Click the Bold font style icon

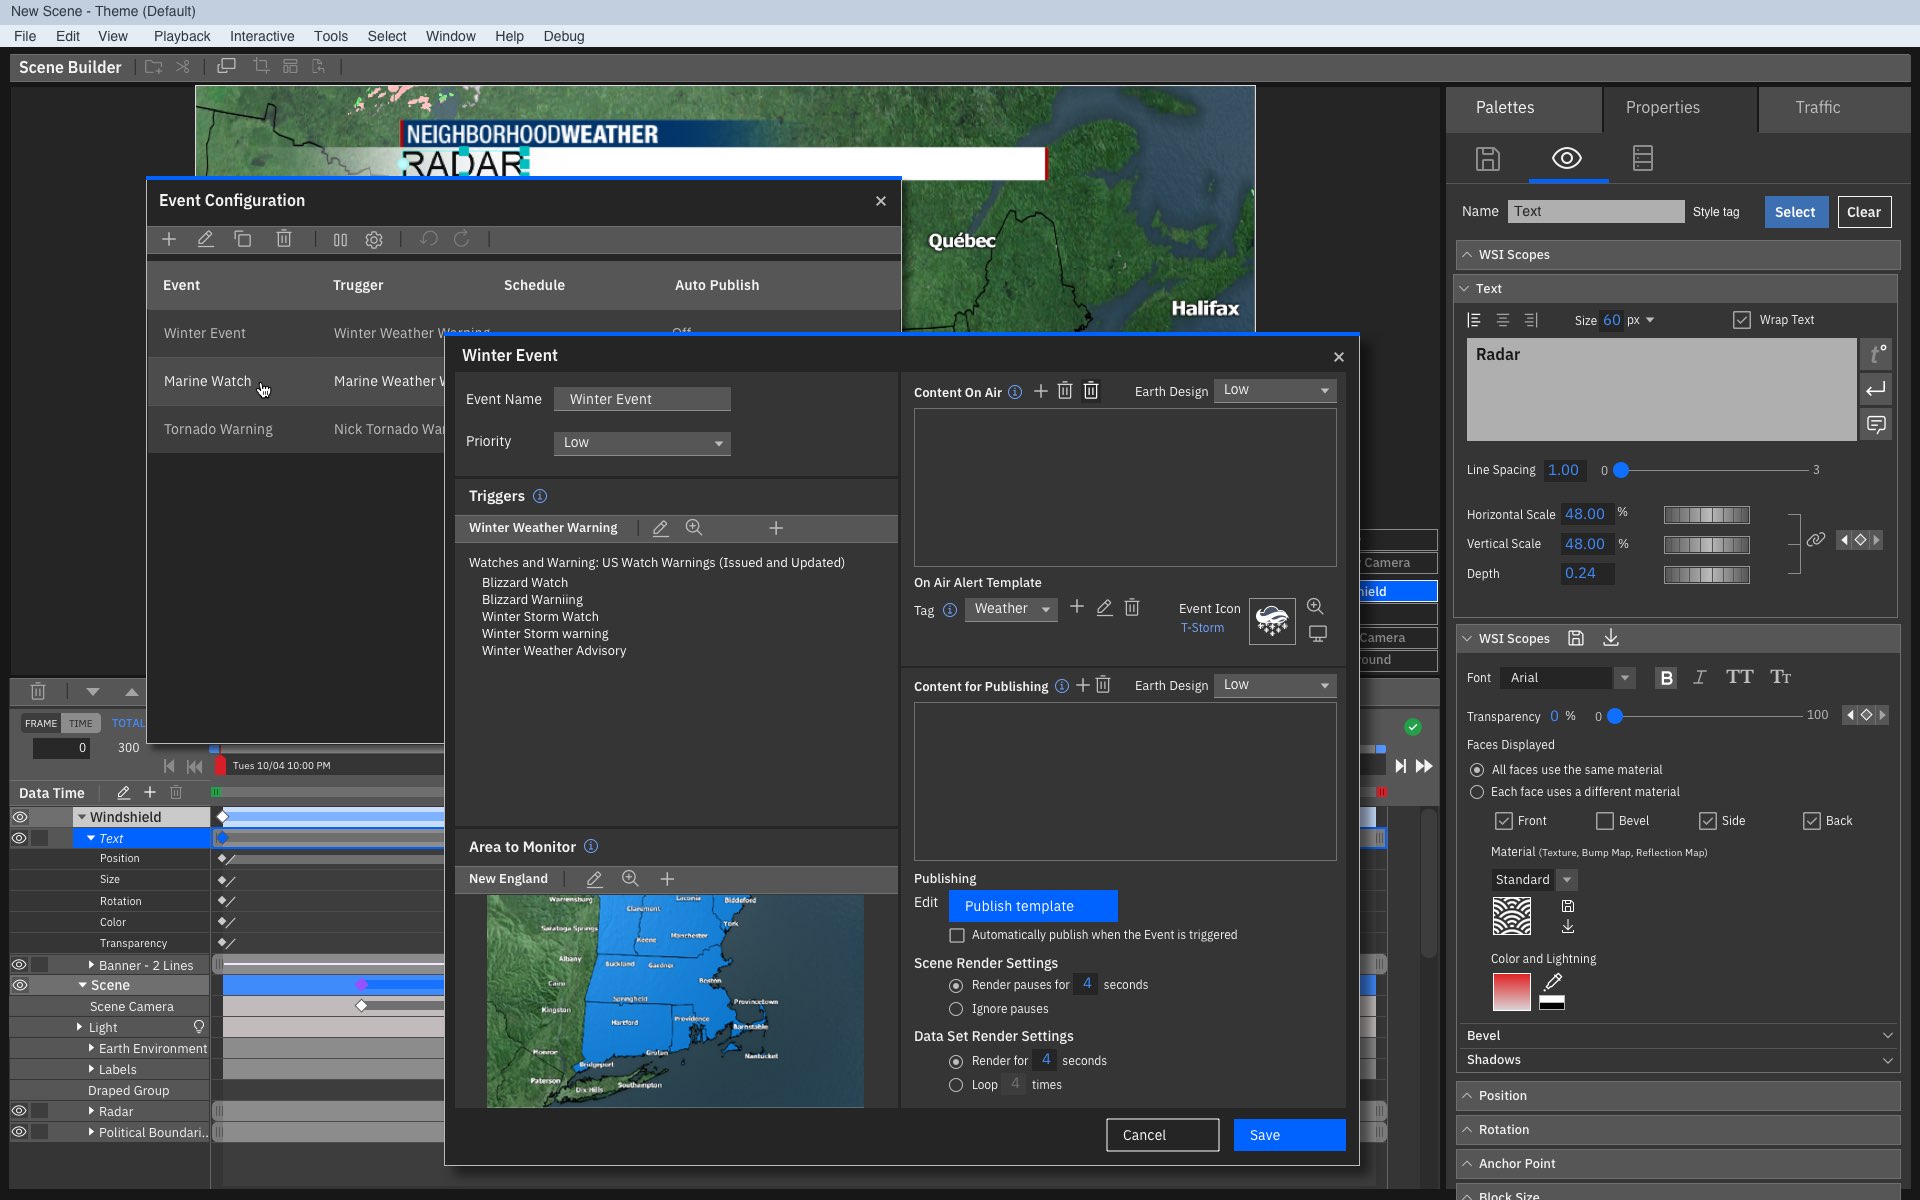click(1666, 678)
